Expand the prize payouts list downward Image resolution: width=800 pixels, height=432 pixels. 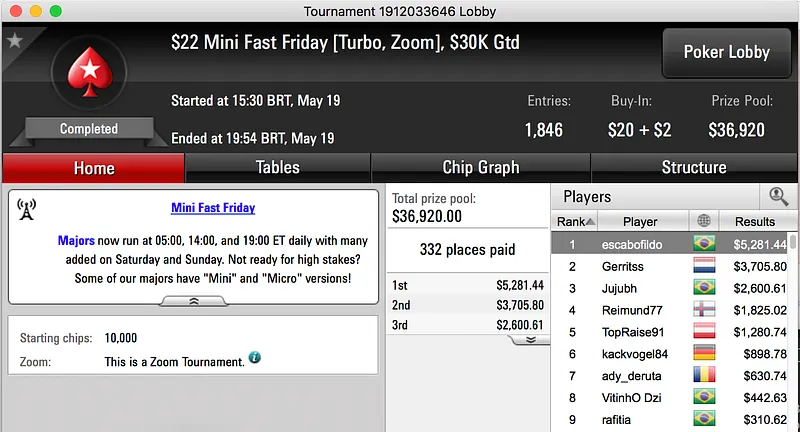pos(529,340)
